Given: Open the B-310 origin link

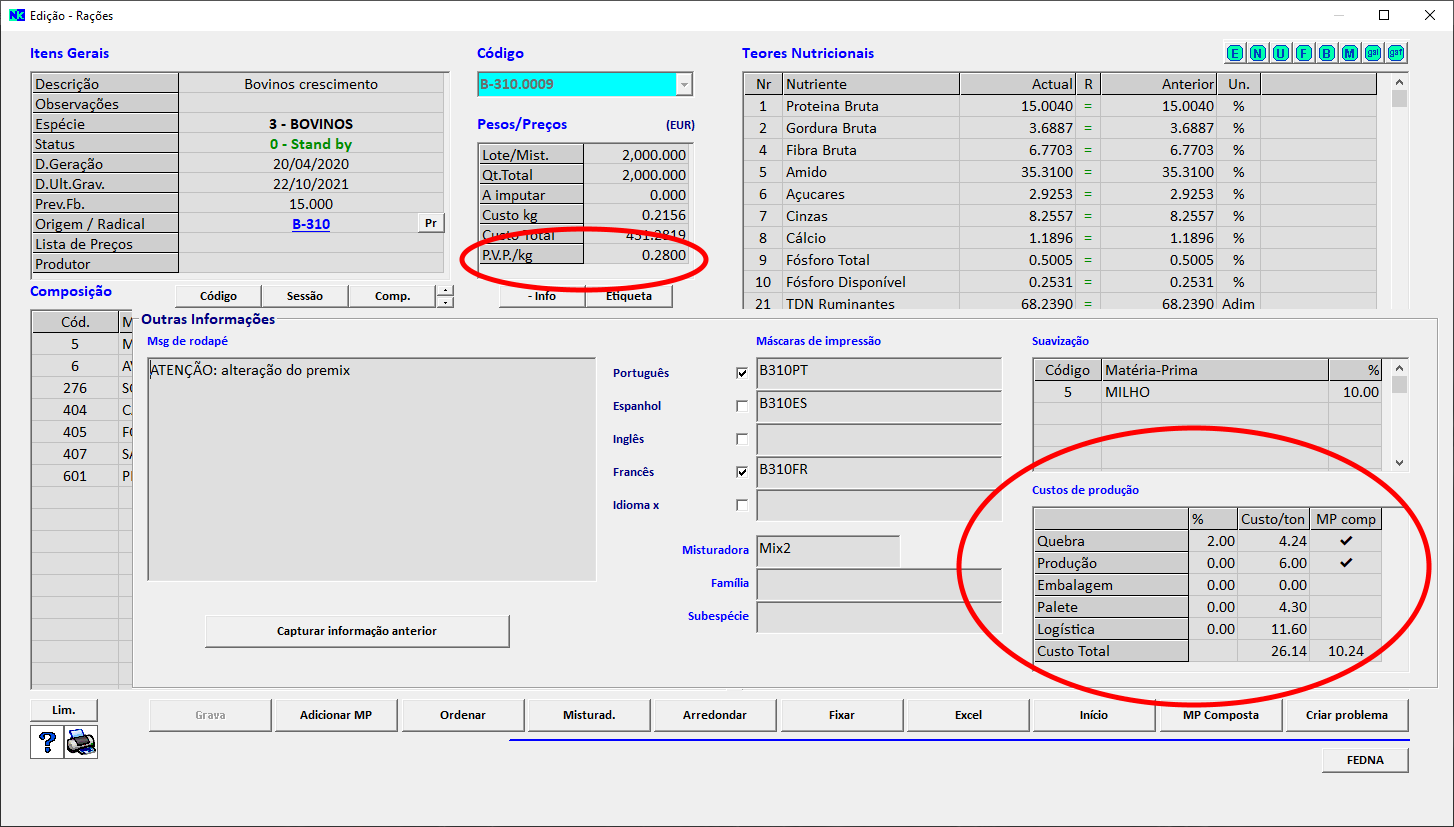Looking at the screenshot, I should (x=311, y=224).
